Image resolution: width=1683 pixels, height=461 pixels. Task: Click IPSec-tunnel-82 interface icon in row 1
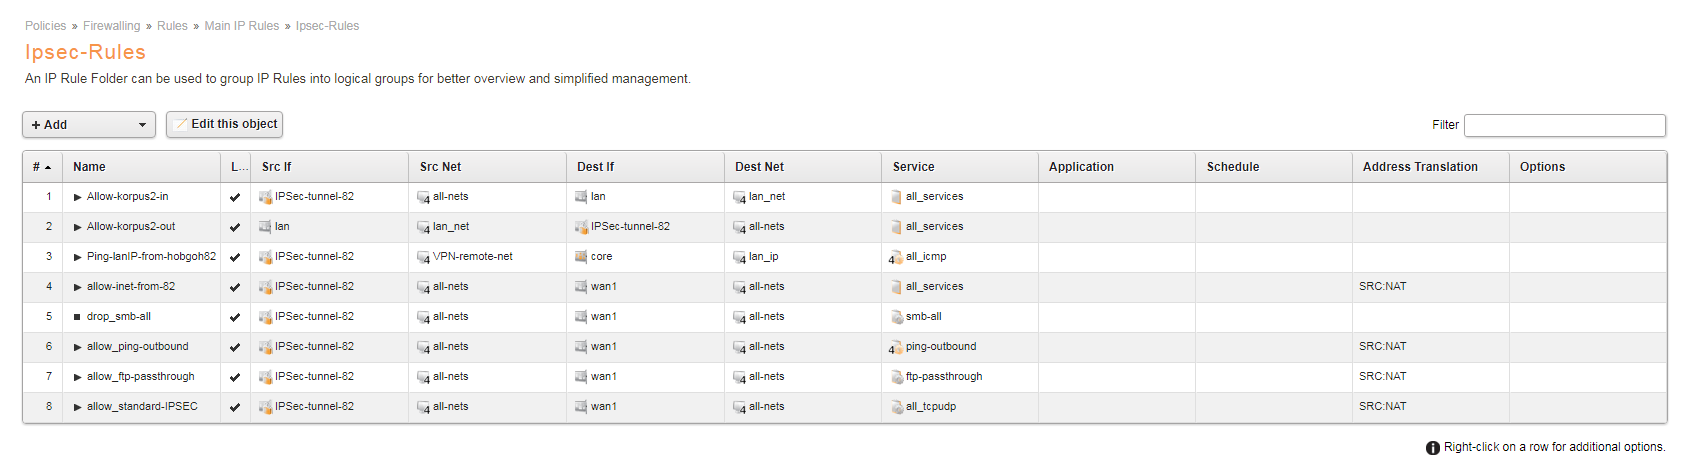[265, 197]
